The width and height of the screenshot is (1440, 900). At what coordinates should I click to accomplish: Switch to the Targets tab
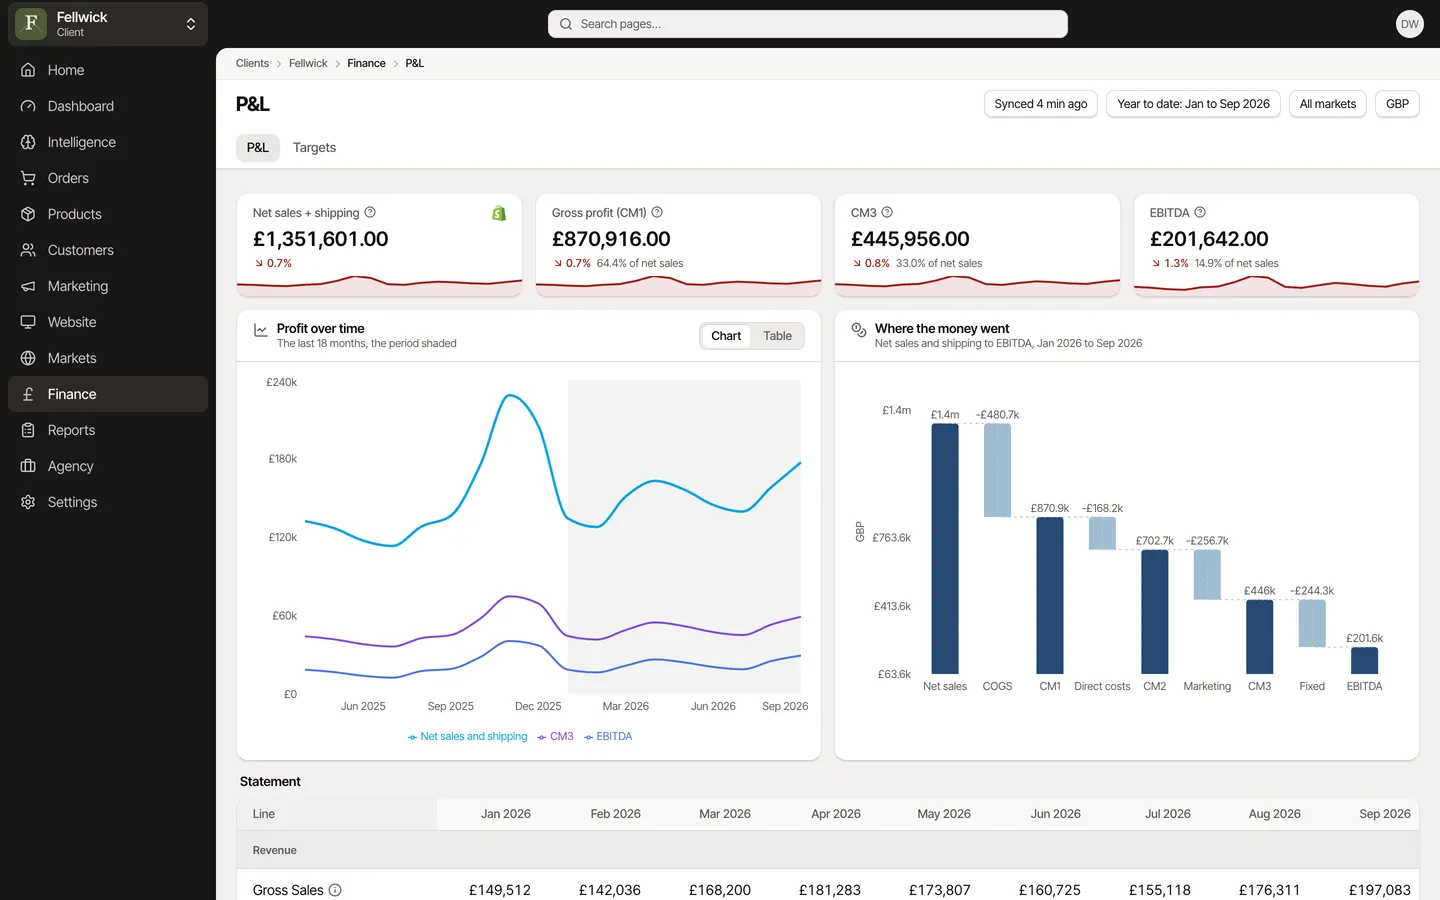[x=314, y=147]
